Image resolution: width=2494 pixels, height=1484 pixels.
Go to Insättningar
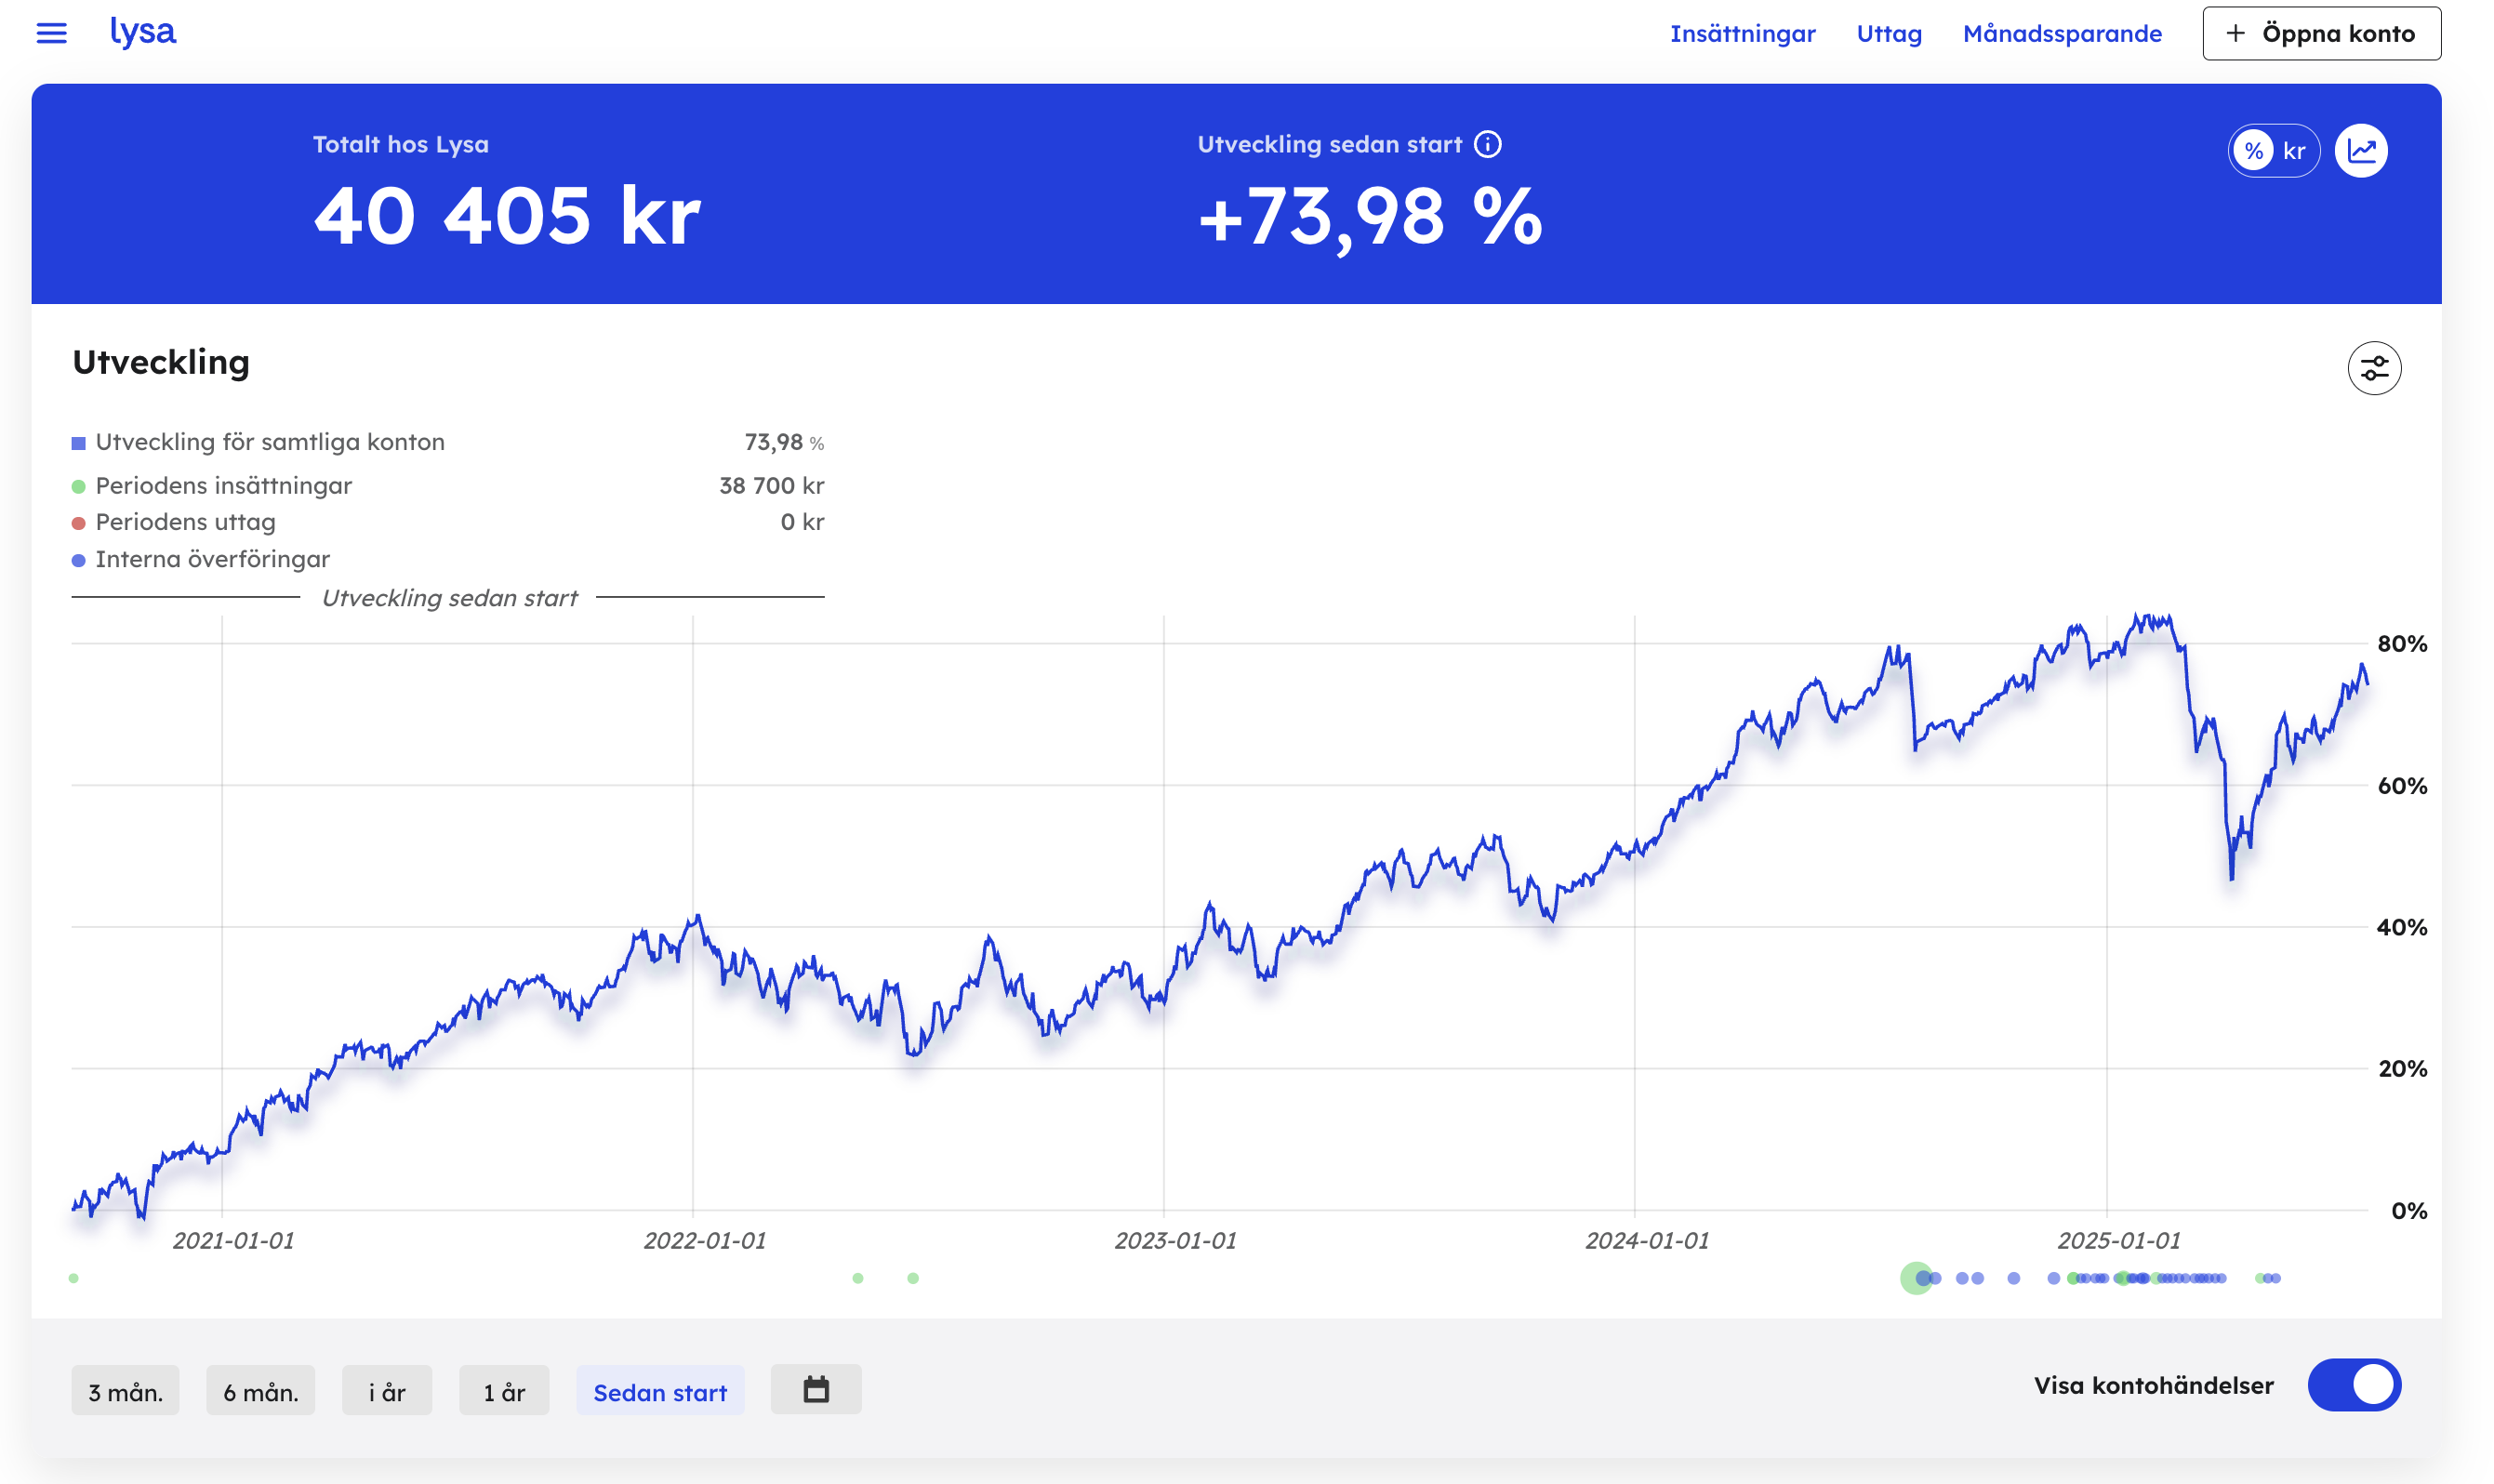tap(1742, 33)
